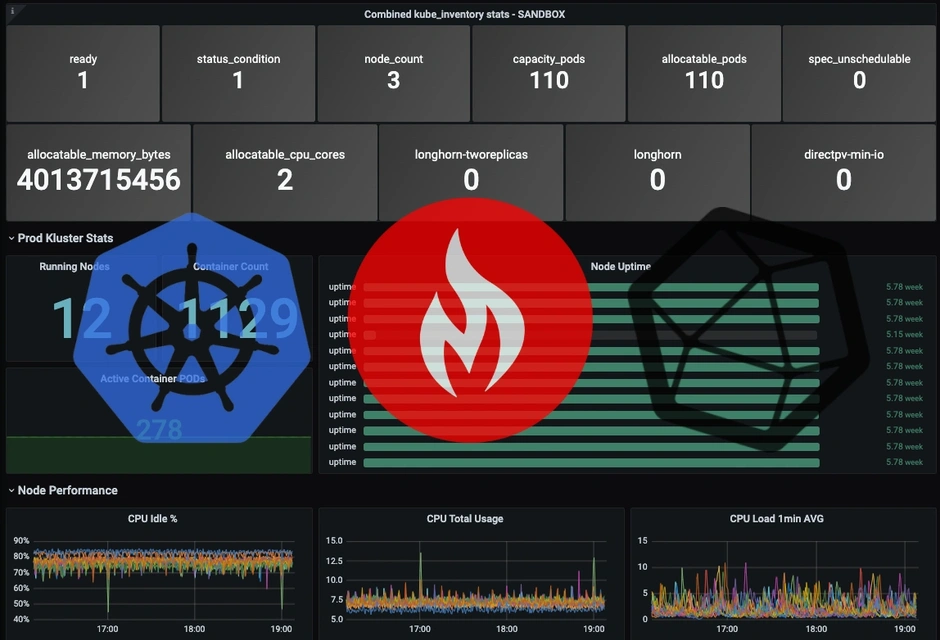This screenshot has width=940, height=640.
Task: Select the longhorn-tworeplicas stat tile
Action: (x=471, y=173)
